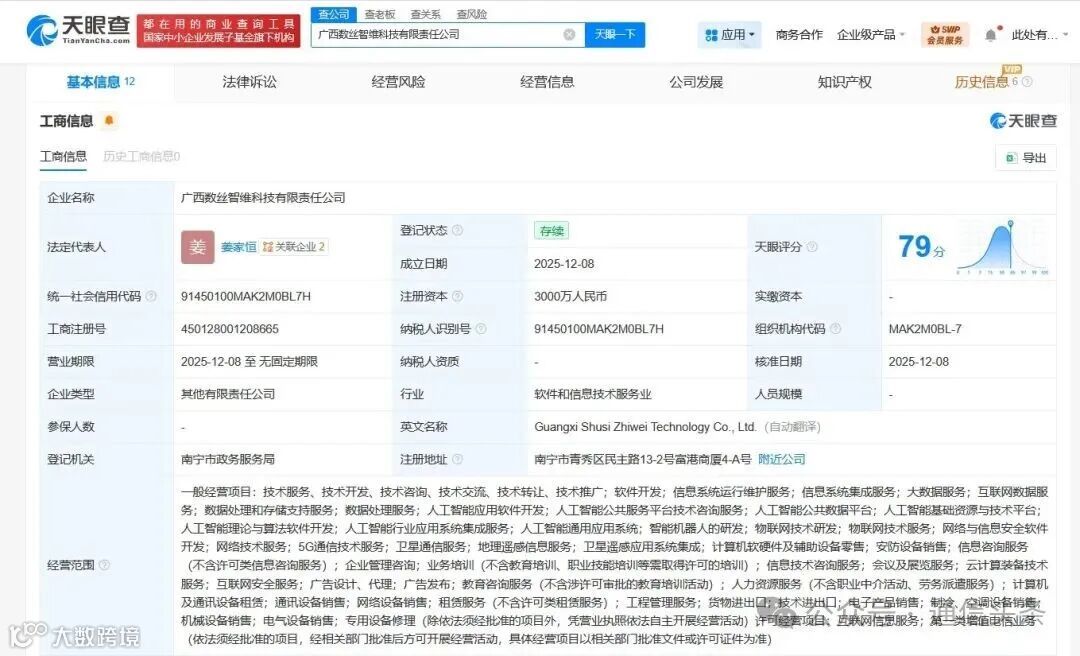Image resolution: width=1080 pixels, height=656 pixels.
Task: Open the notification bell in the header
Action: [990, 34]
